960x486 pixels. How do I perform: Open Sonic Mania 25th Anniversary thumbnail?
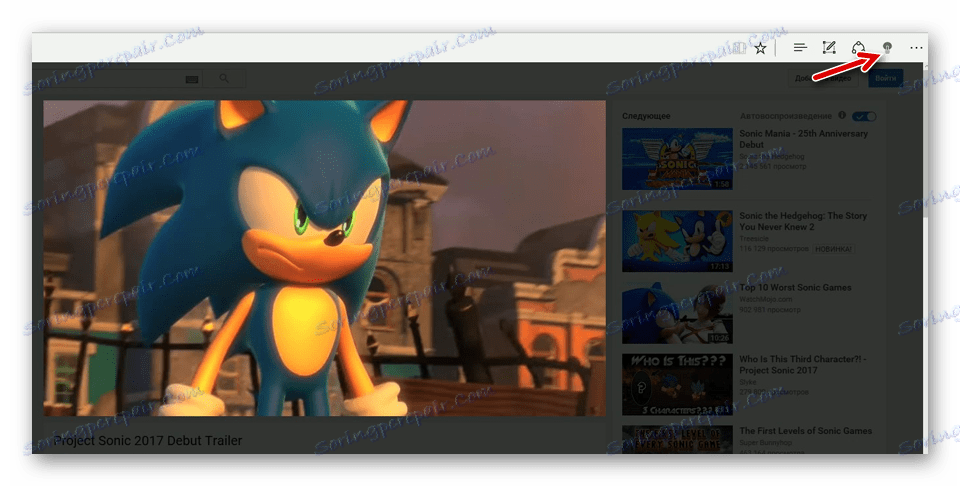[677, 159]
